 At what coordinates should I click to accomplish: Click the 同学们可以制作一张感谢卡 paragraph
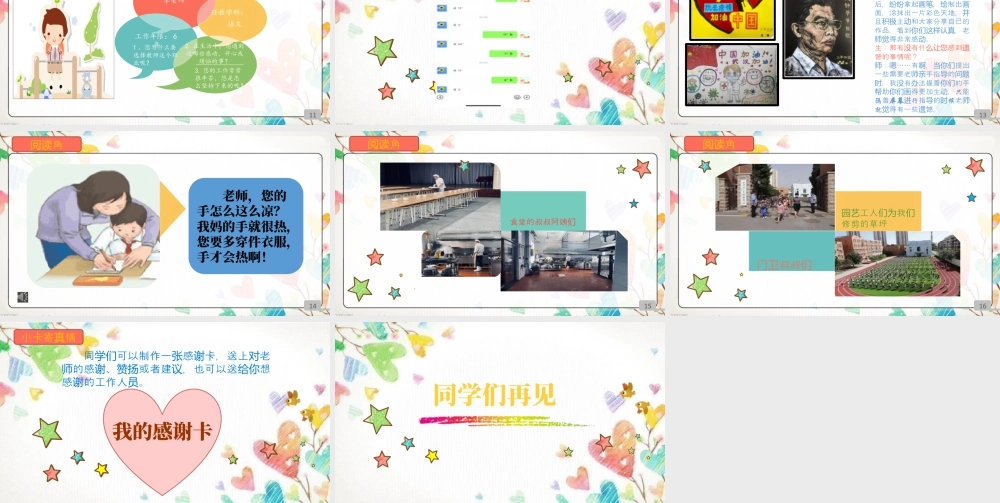coord(166,369)
